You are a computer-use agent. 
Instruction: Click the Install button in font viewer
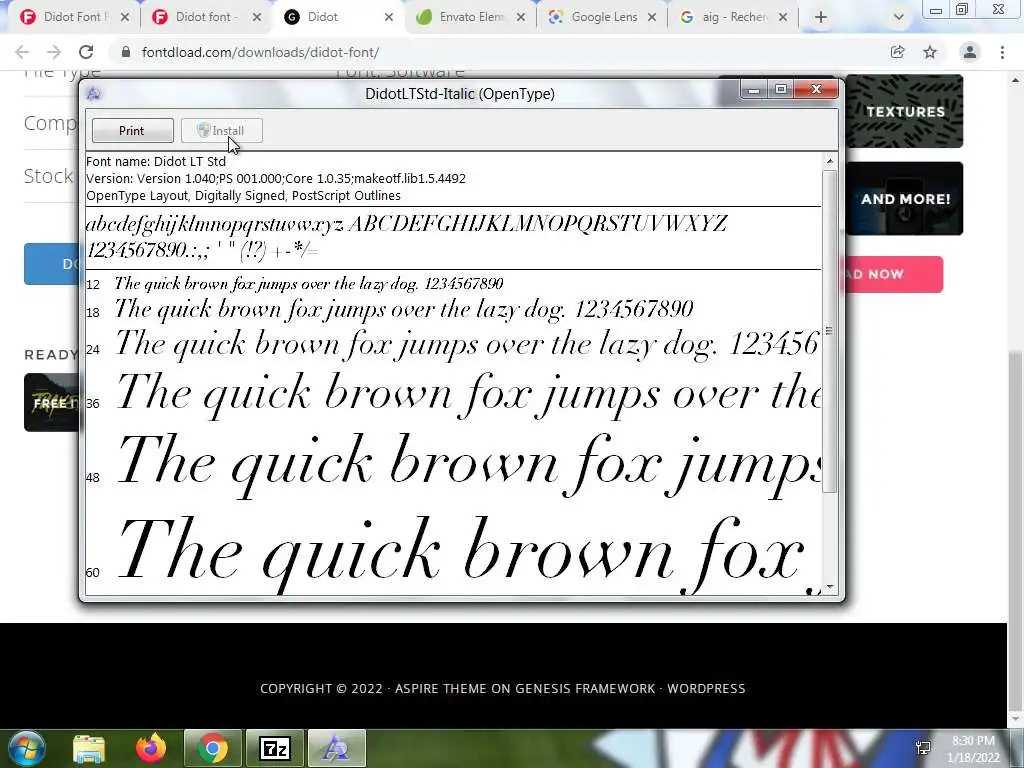(221, 131)
